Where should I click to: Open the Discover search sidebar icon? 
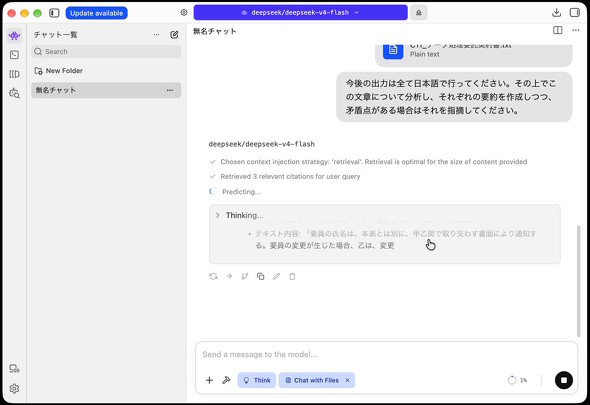click(14, 93)
